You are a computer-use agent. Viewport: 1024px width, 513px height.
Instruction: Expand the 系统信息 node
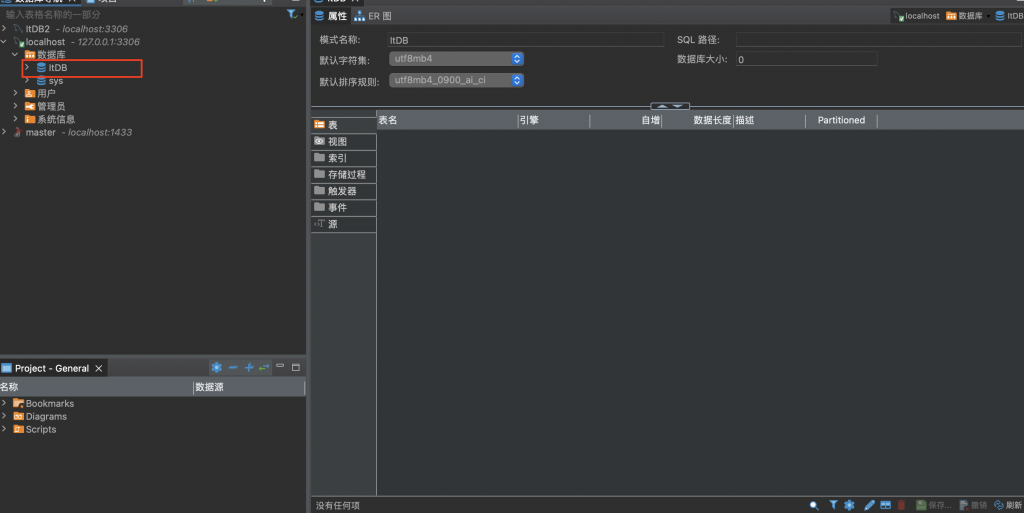coord(16,118)
